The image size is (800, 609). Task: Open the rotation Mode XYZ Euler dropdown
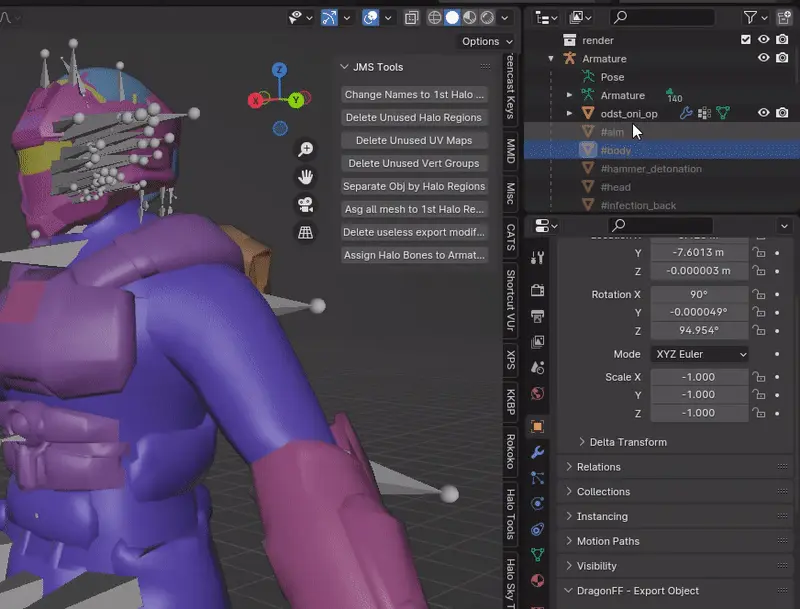point(699,354)
